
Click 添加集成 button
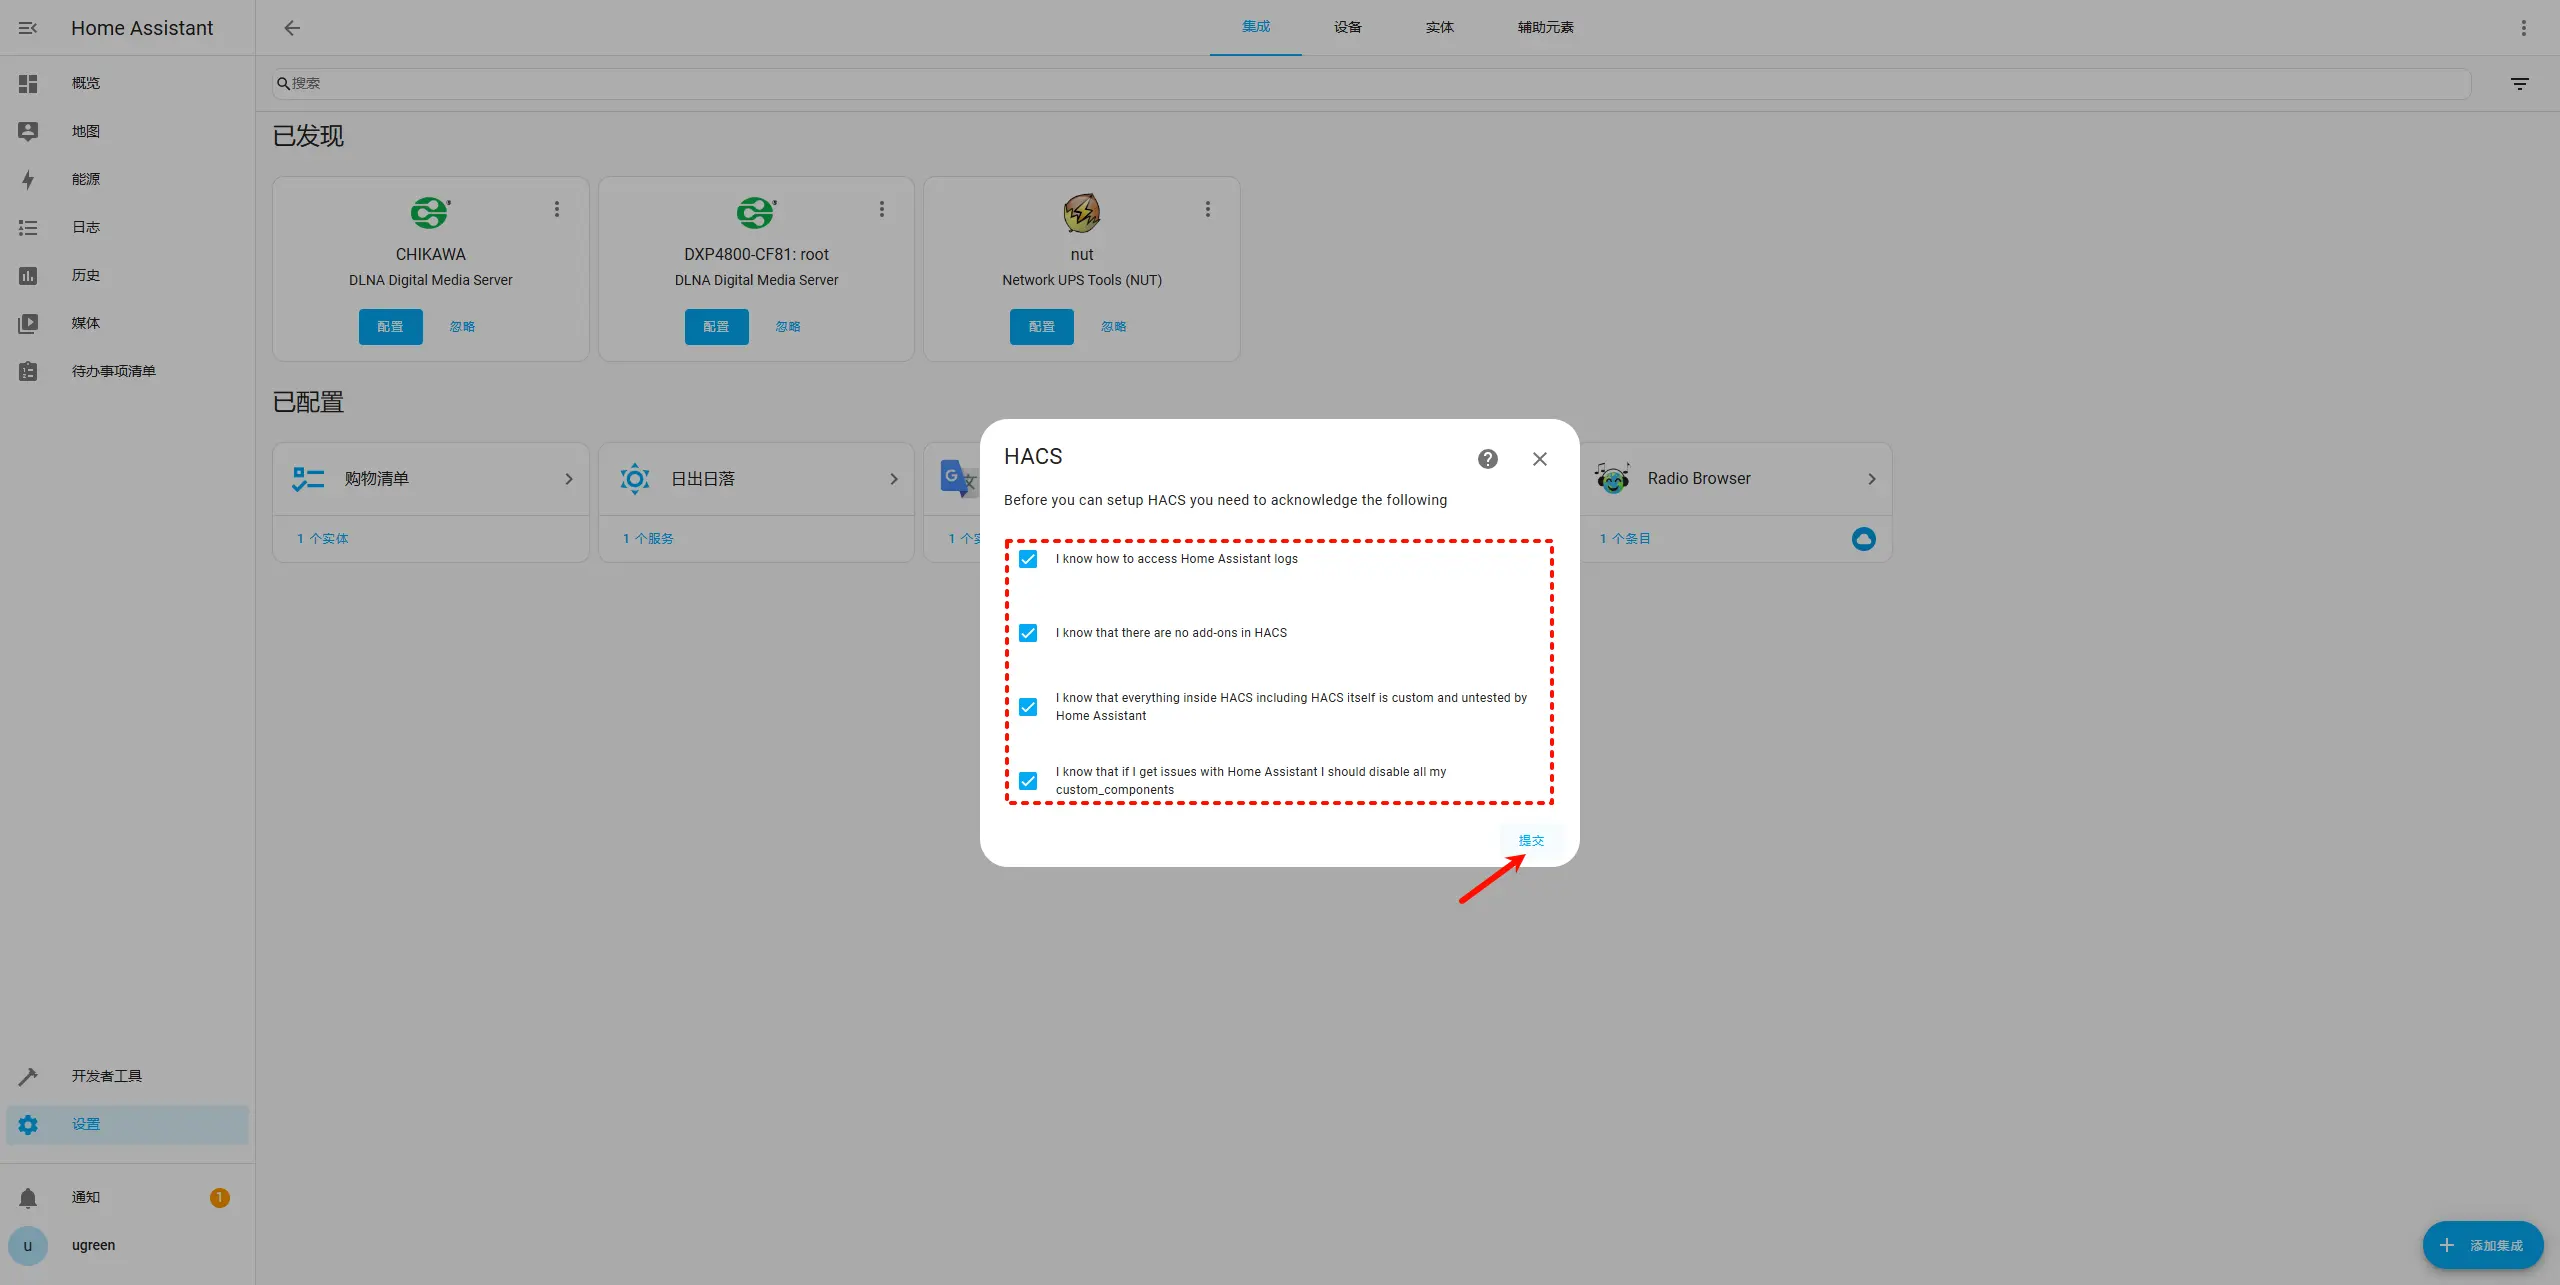[x=2482, y=1245]
